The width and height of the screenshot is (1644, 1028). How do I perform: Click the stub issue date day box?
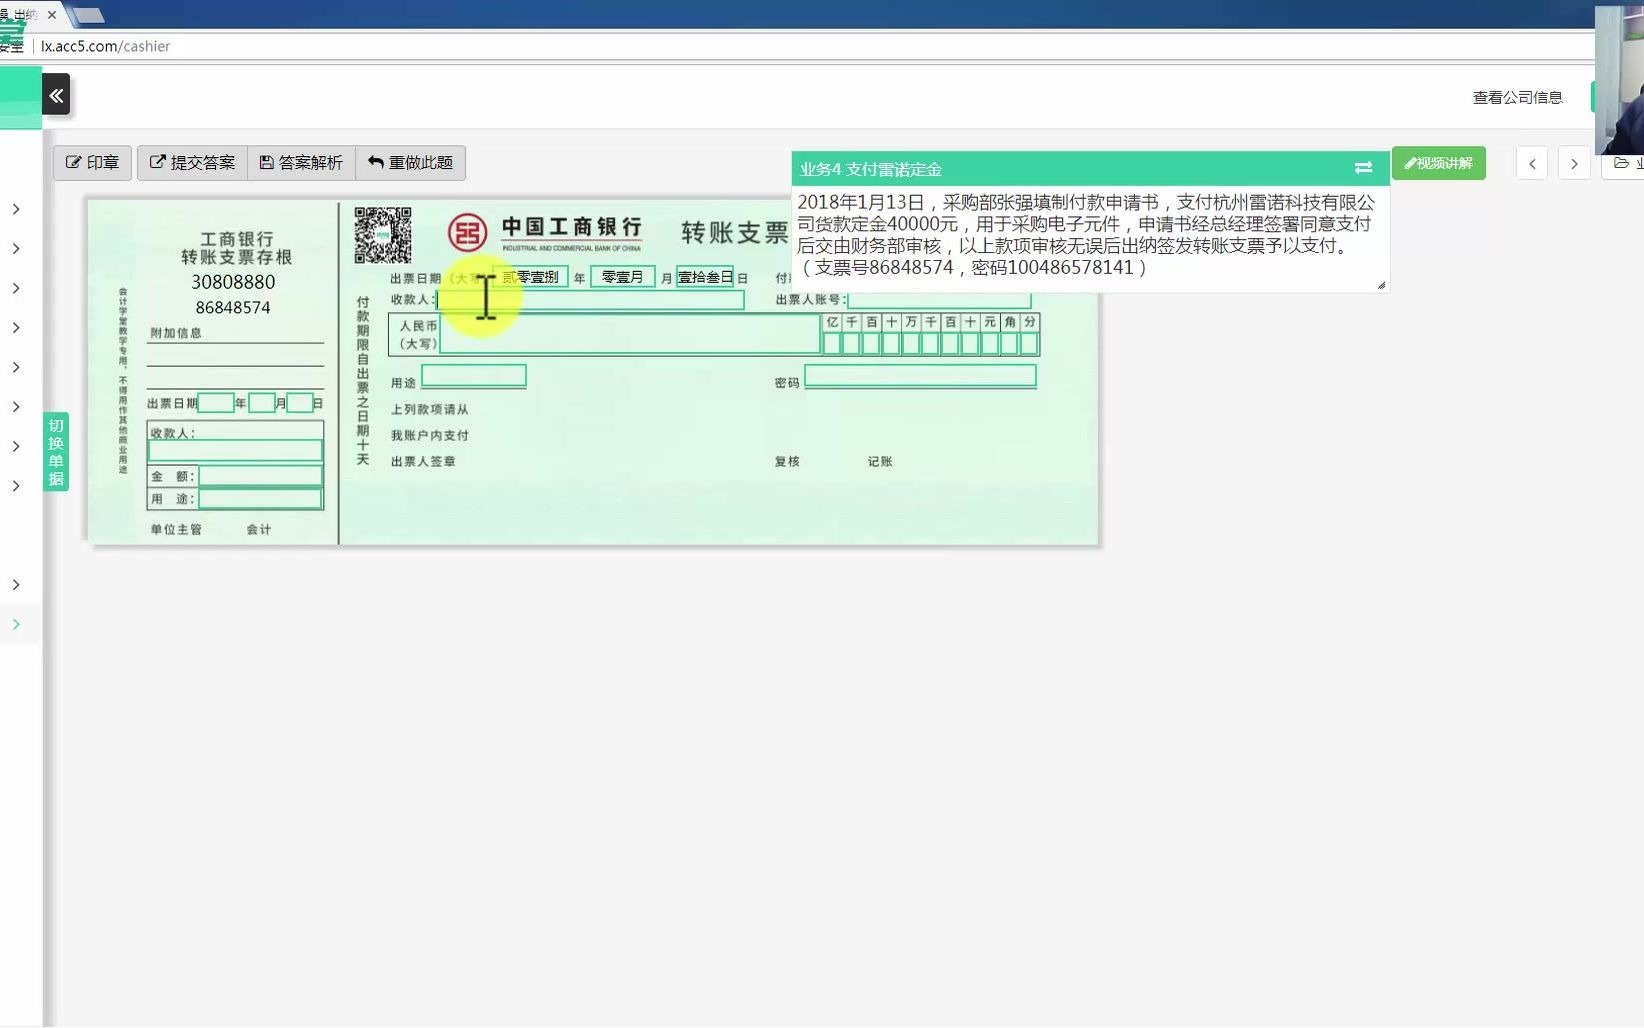pos(300,403)
